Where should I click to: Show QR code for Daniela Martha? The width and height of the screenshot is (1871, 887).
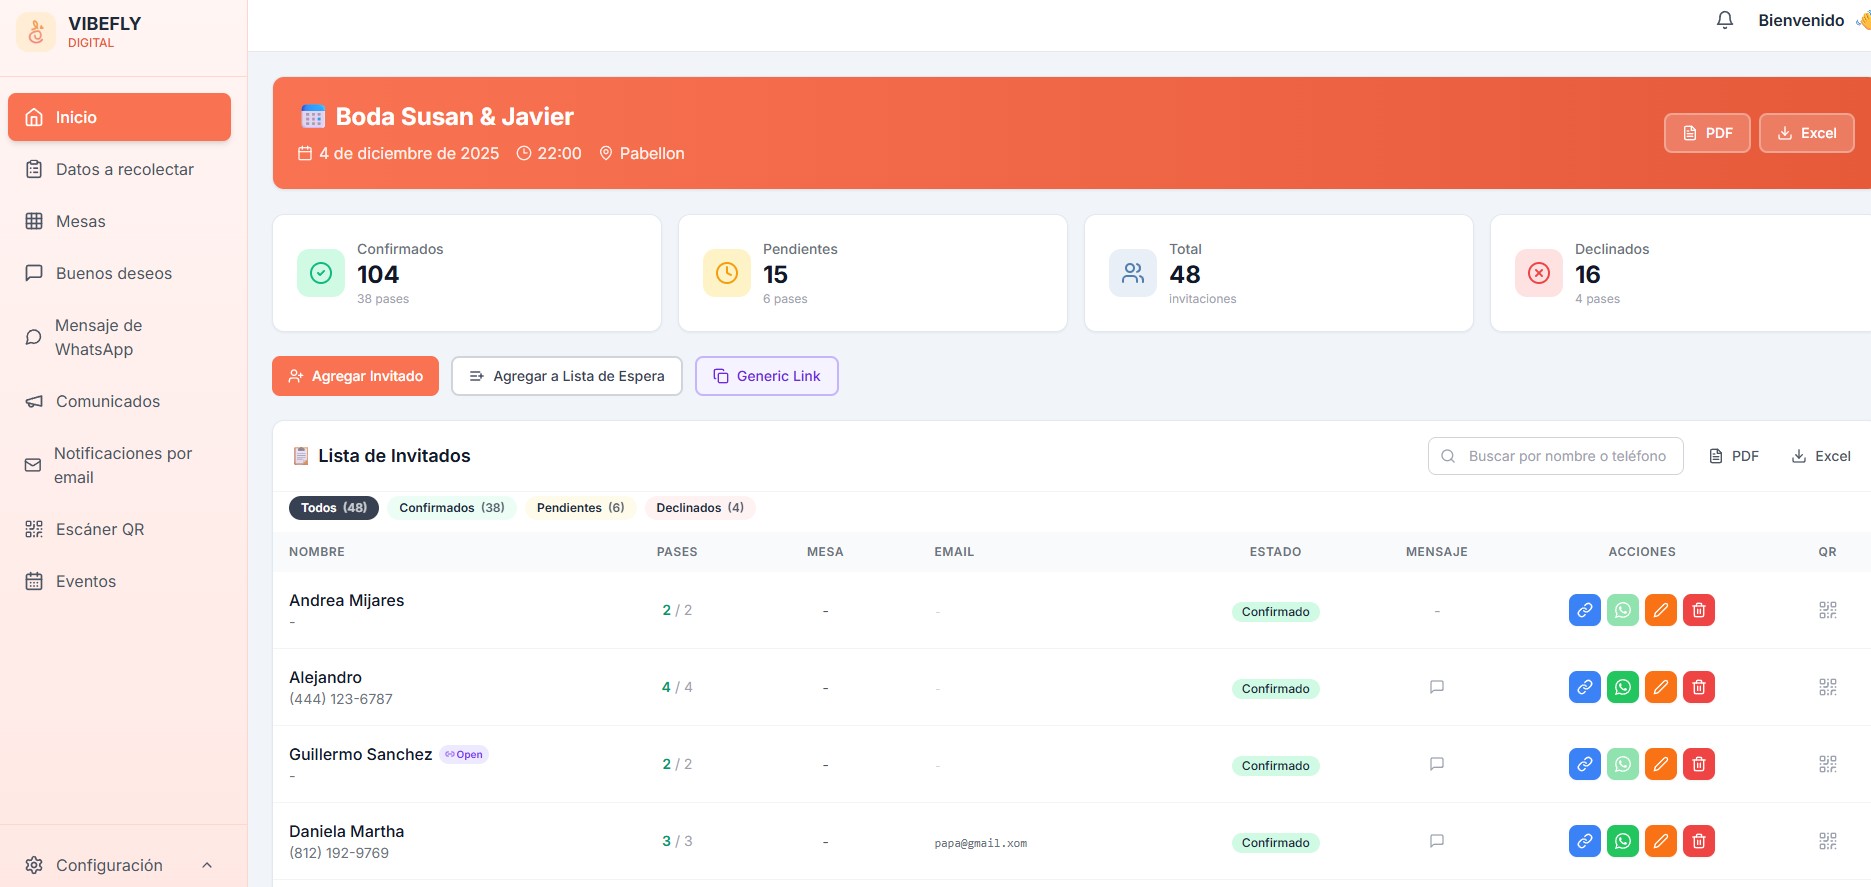tap(1828, 841)
